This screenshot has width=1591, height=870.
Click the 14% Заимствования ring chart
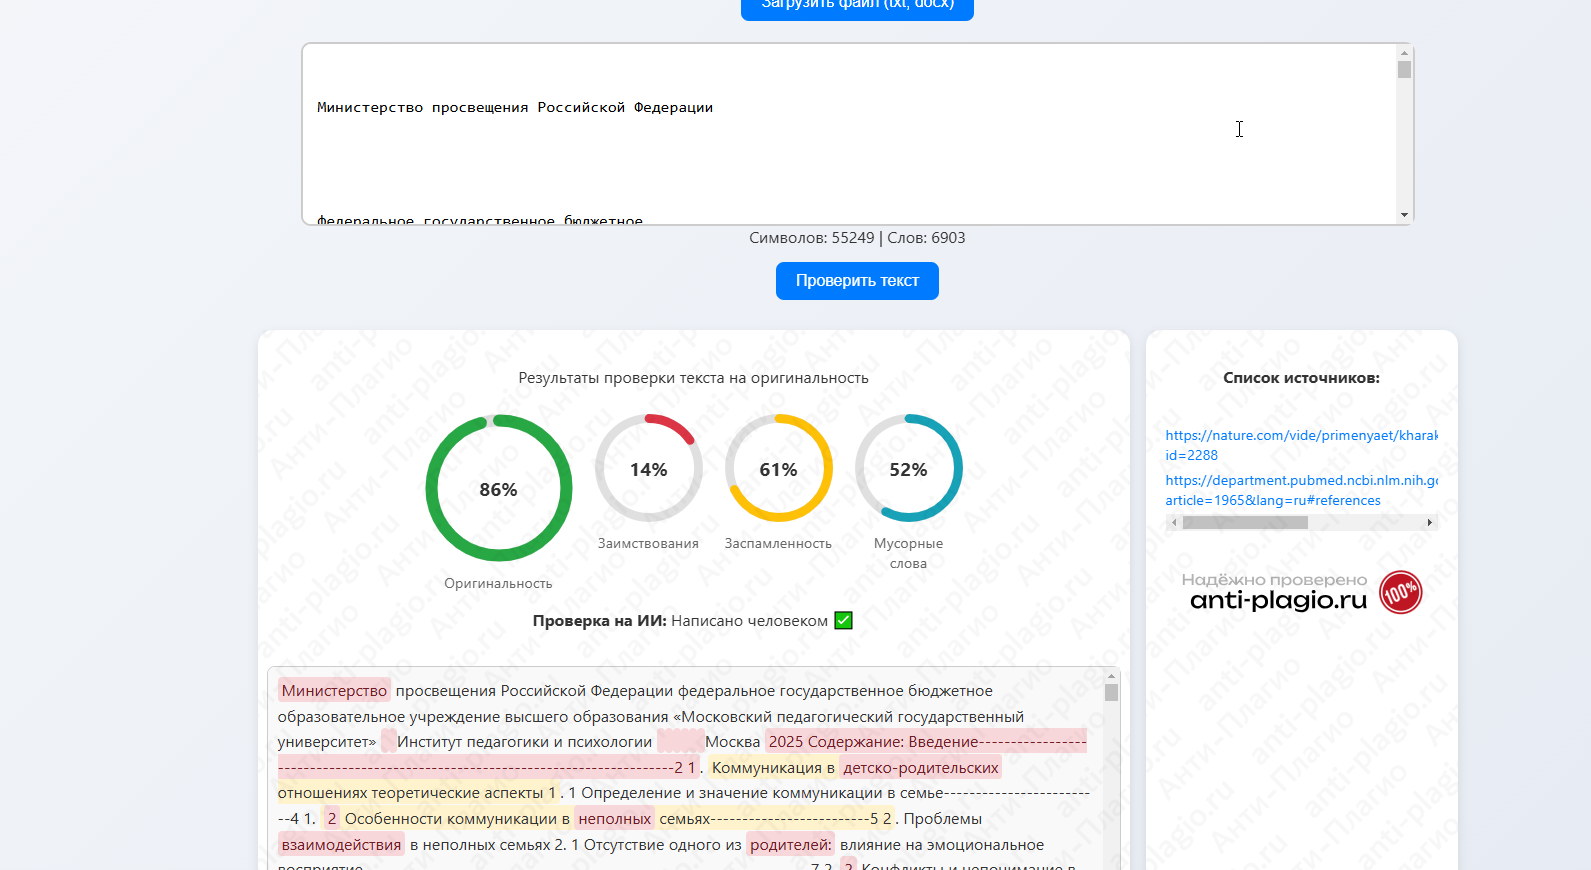click(x=648, y=468)
